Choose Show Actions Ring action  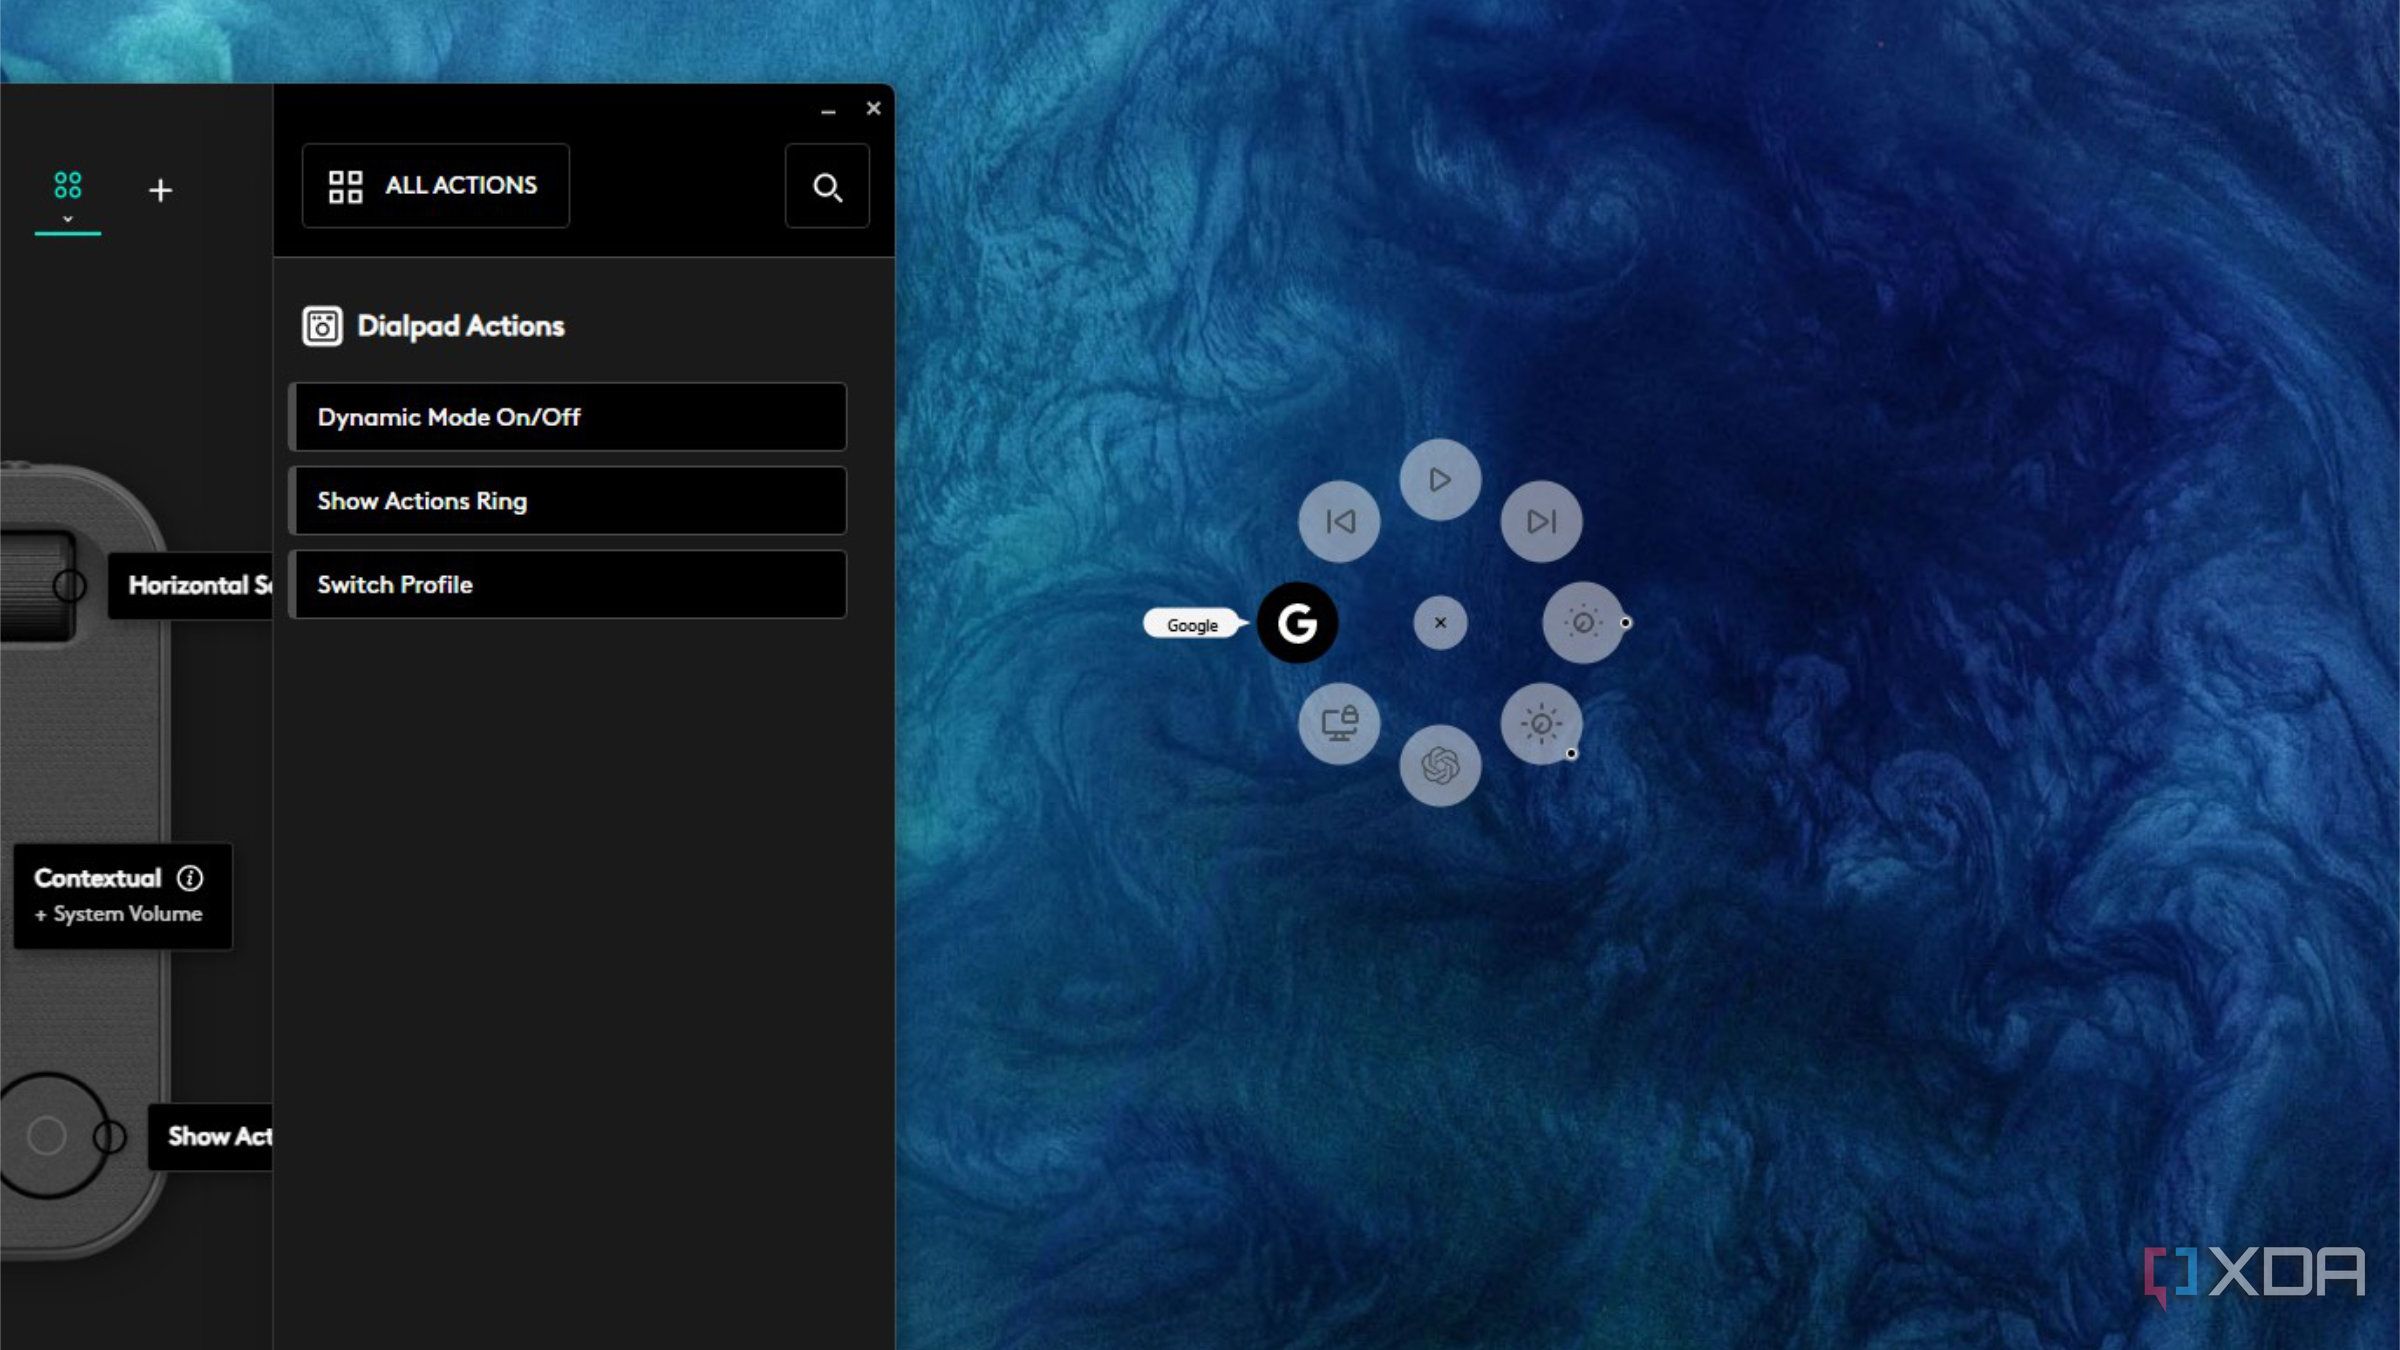568,501
